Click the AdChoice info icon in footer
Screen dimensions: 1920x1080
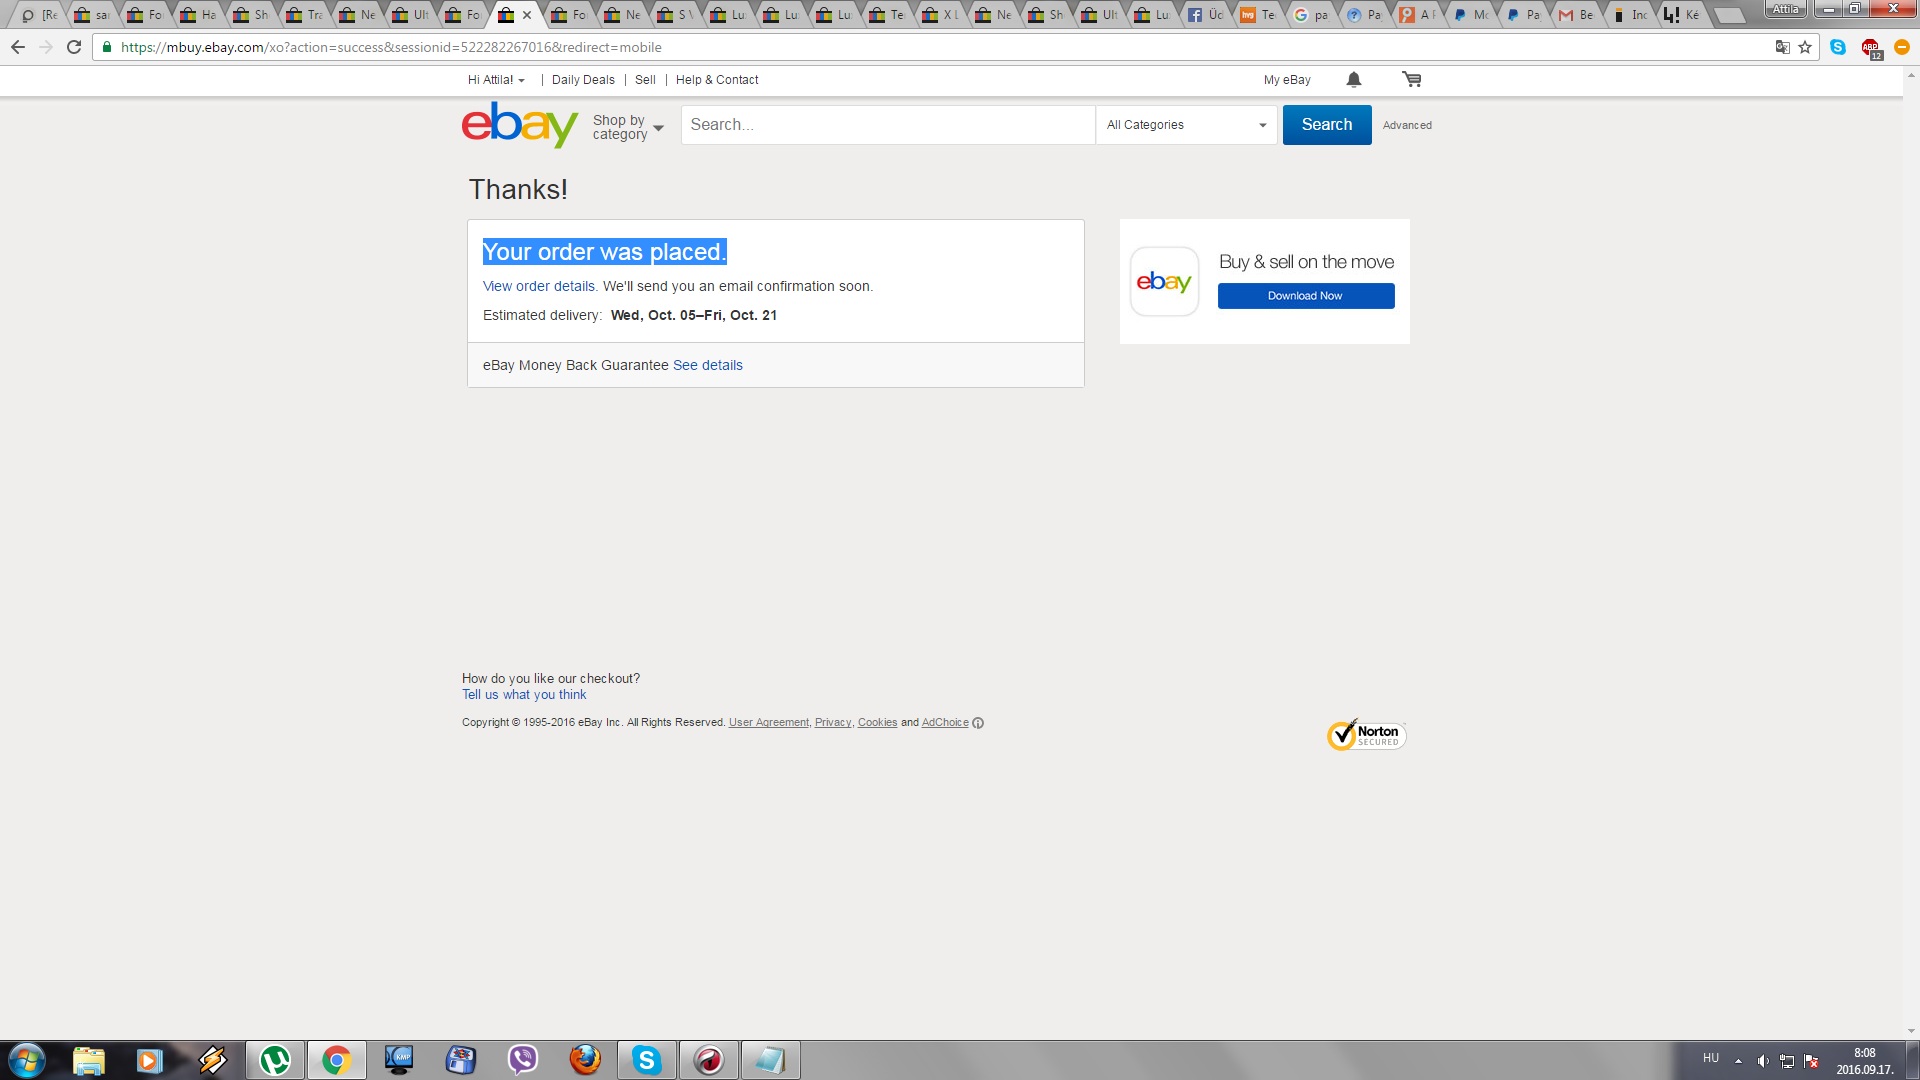tap(978, 723)
